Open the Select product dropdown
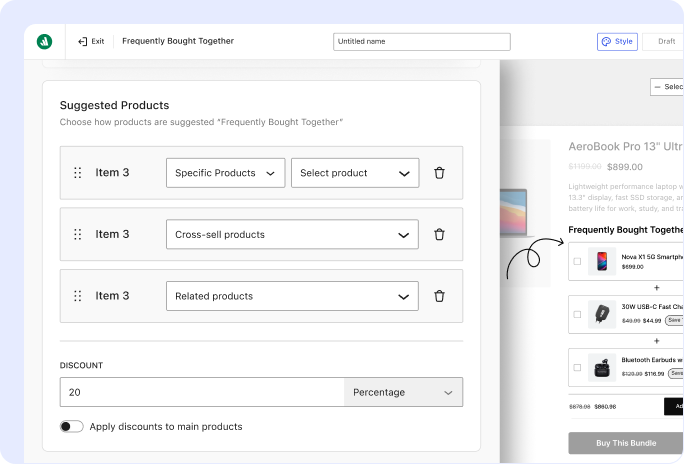The width and height of the screenshot is (684, 464). [x=355, y=173]
